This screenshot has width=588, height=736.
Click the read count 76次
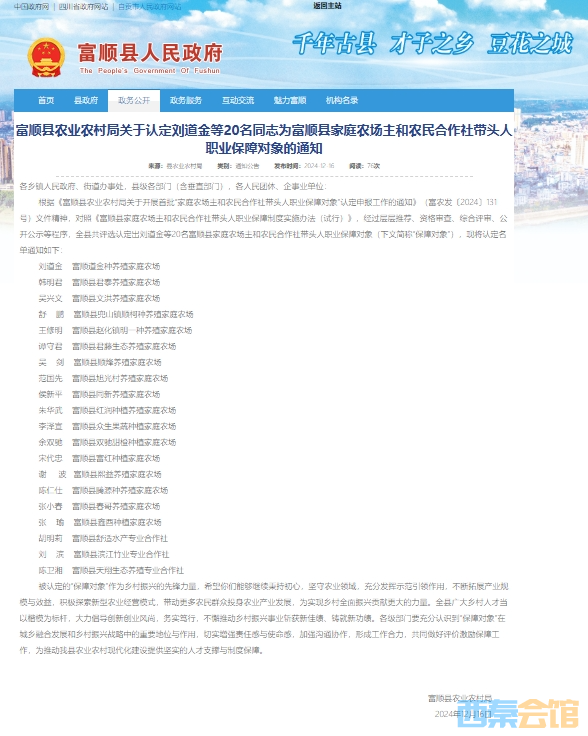pyautogui.click(x=374, y=166)
